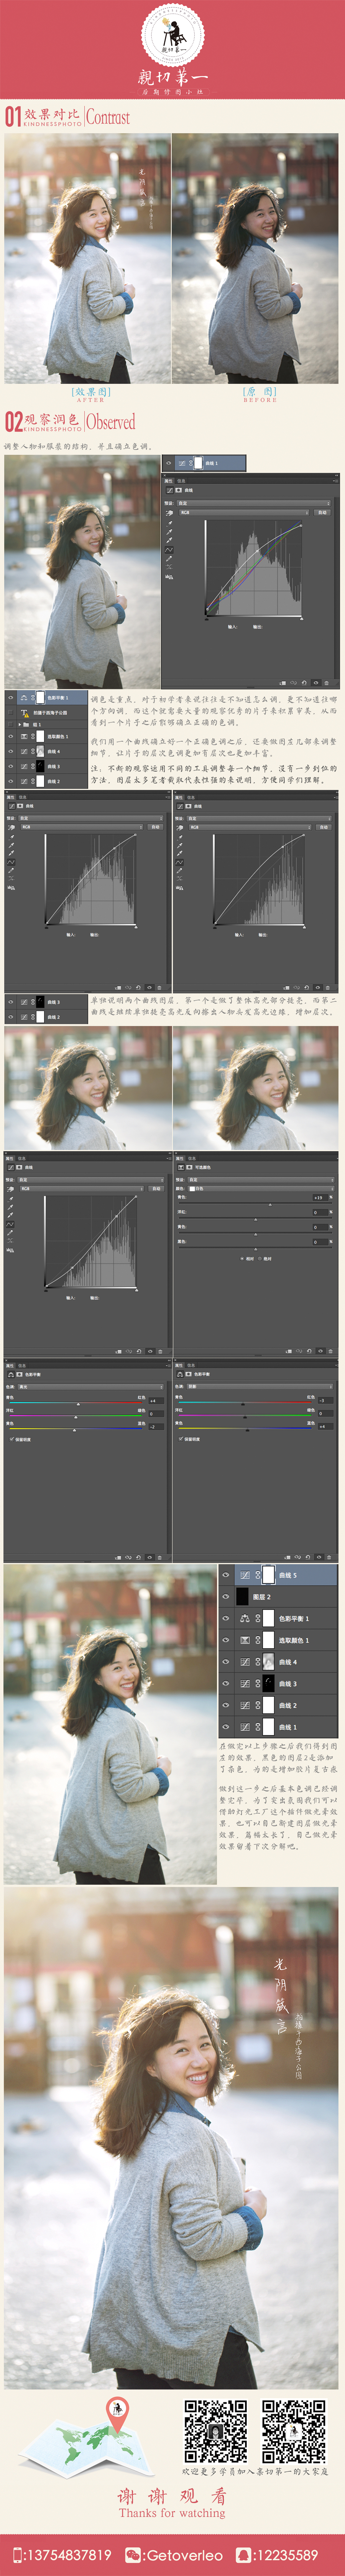The width and height of the screenshot is (345, 2576).
Task: Toggle visibility of 曲线 3 in eight-layer panel
Action: coord(226,1683)
